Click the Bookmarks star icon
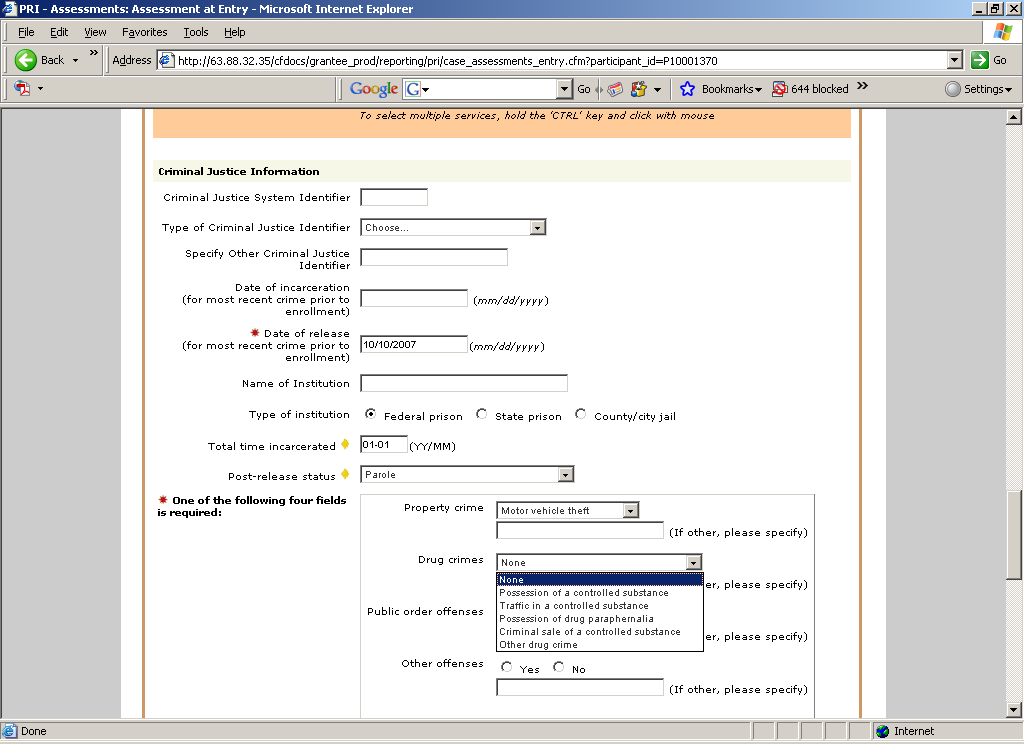The height and width of the screenshot is (744, 1024). [687, 89]
